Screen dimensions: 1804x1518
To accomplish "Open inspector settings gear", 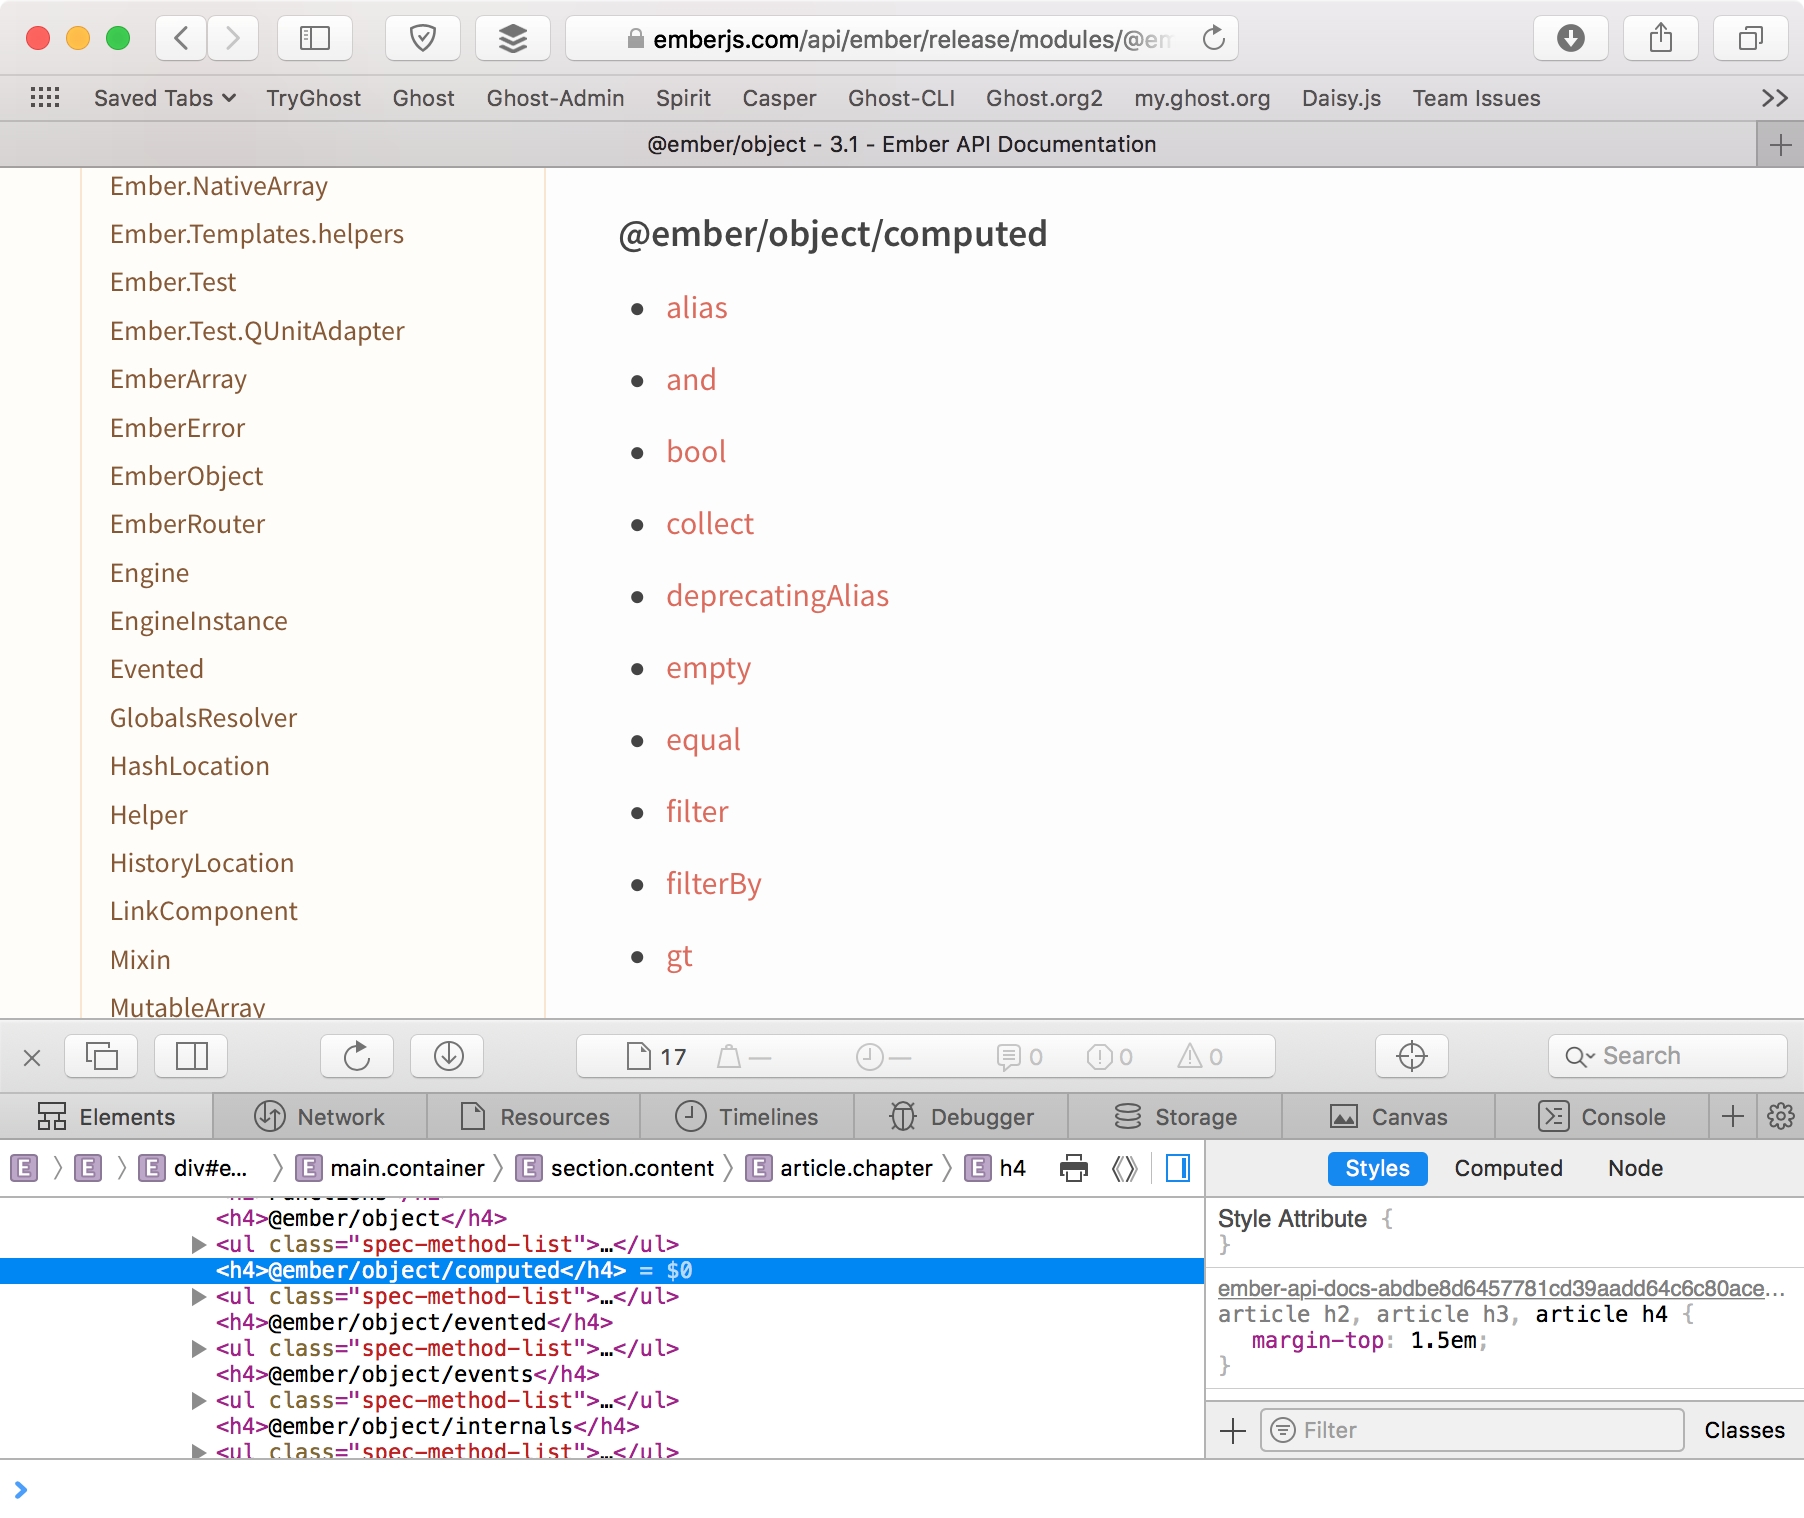I will pos(1781,1116).
